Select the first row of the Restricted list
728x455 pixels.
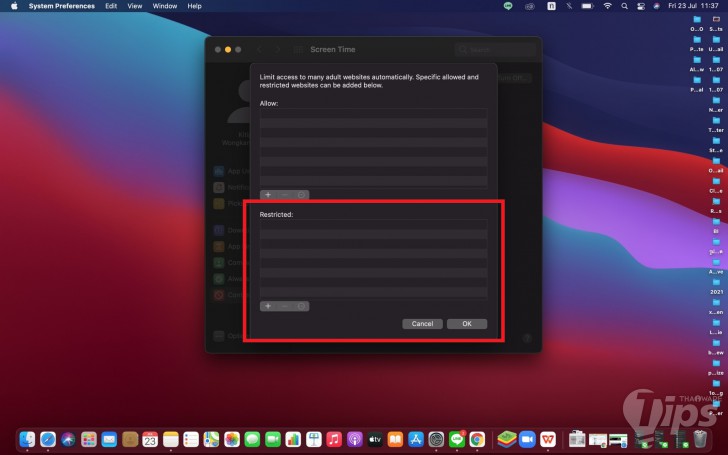373,225
